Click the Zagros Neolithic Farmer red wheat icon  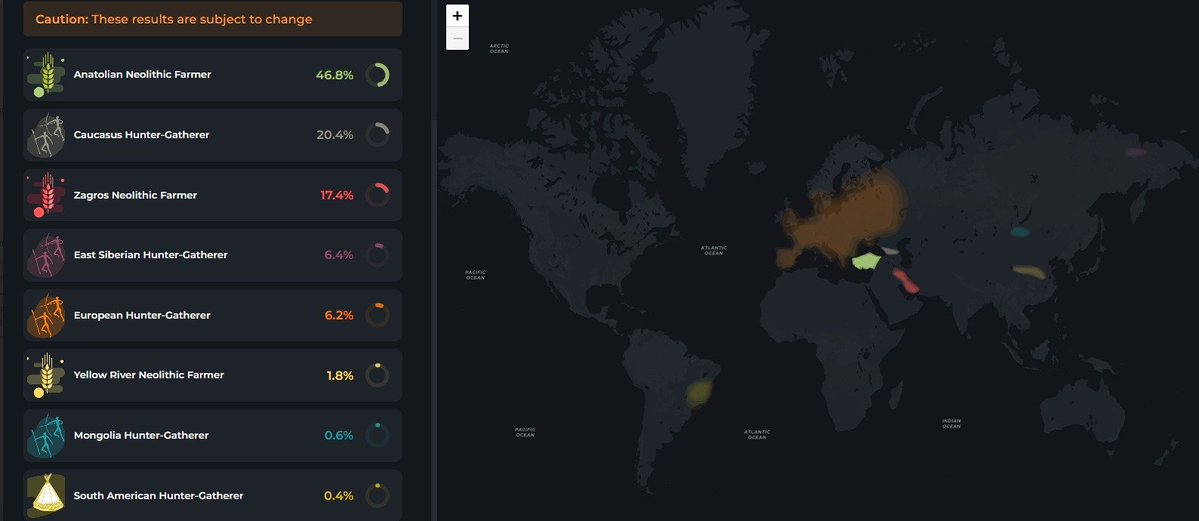pos(45,195)
